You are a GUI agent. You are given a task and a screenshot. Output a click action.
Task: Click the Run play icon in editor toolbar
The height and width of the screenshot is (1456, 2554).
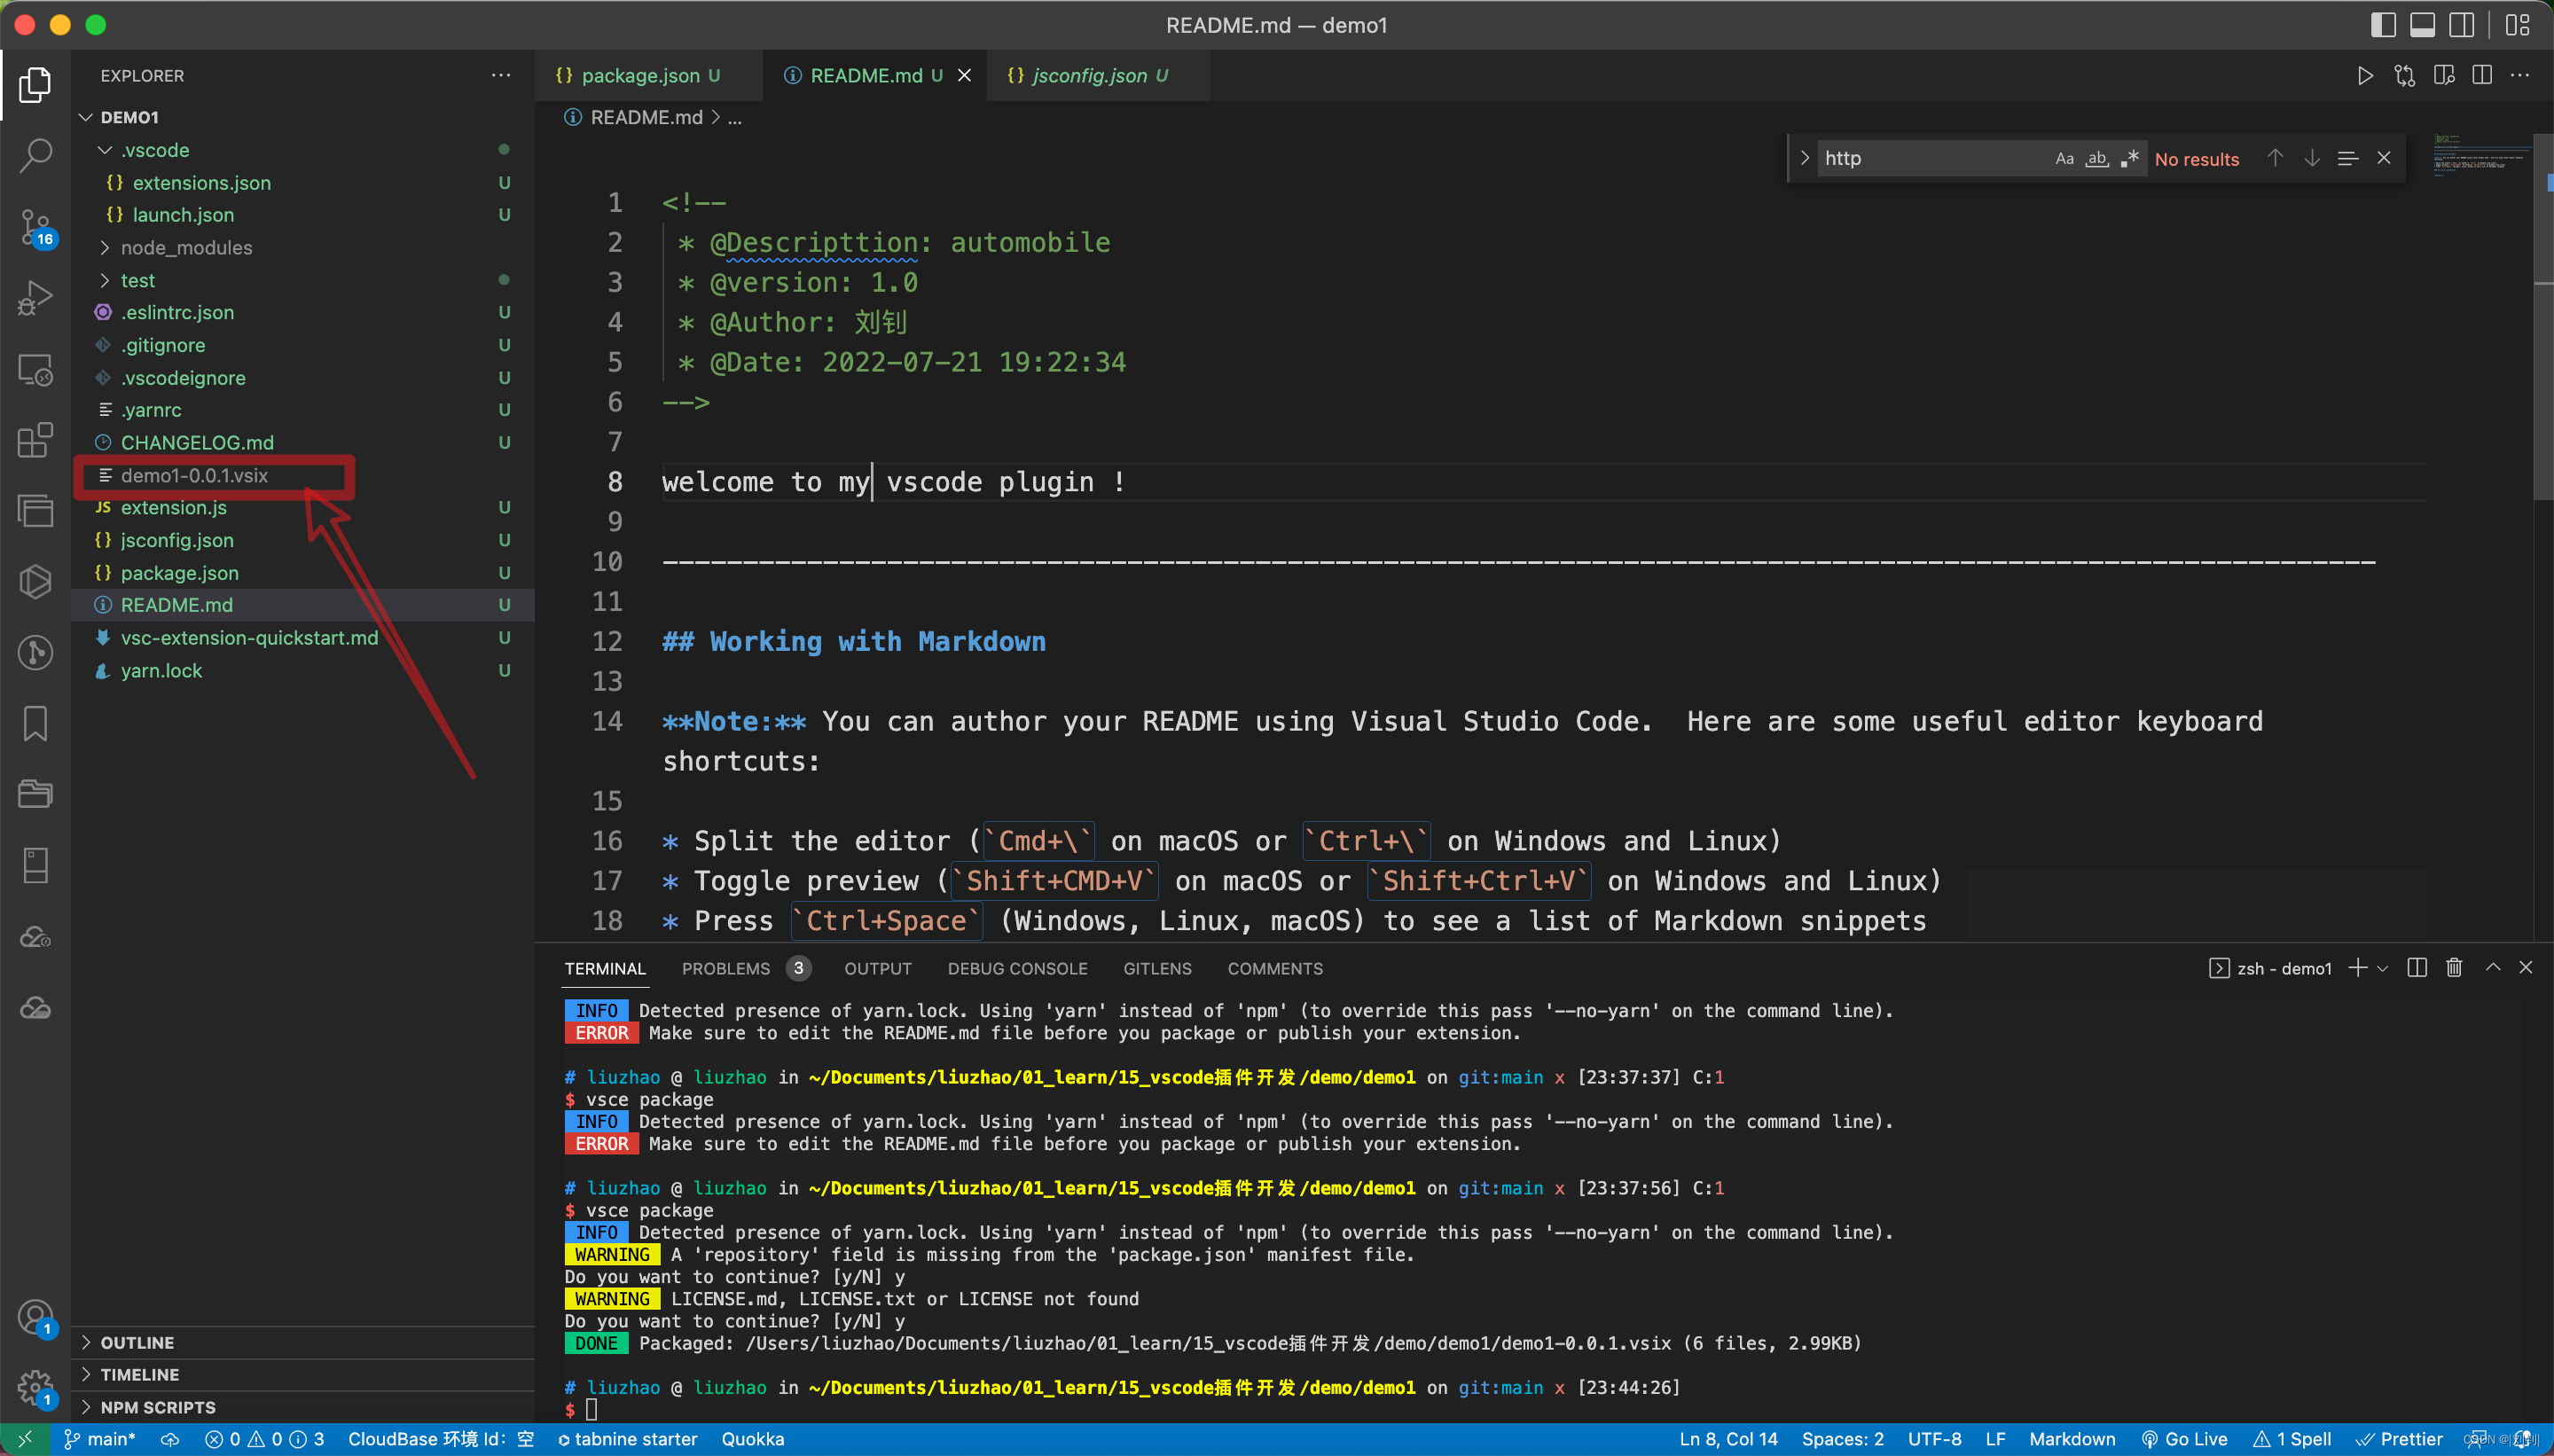[2364, 76]
